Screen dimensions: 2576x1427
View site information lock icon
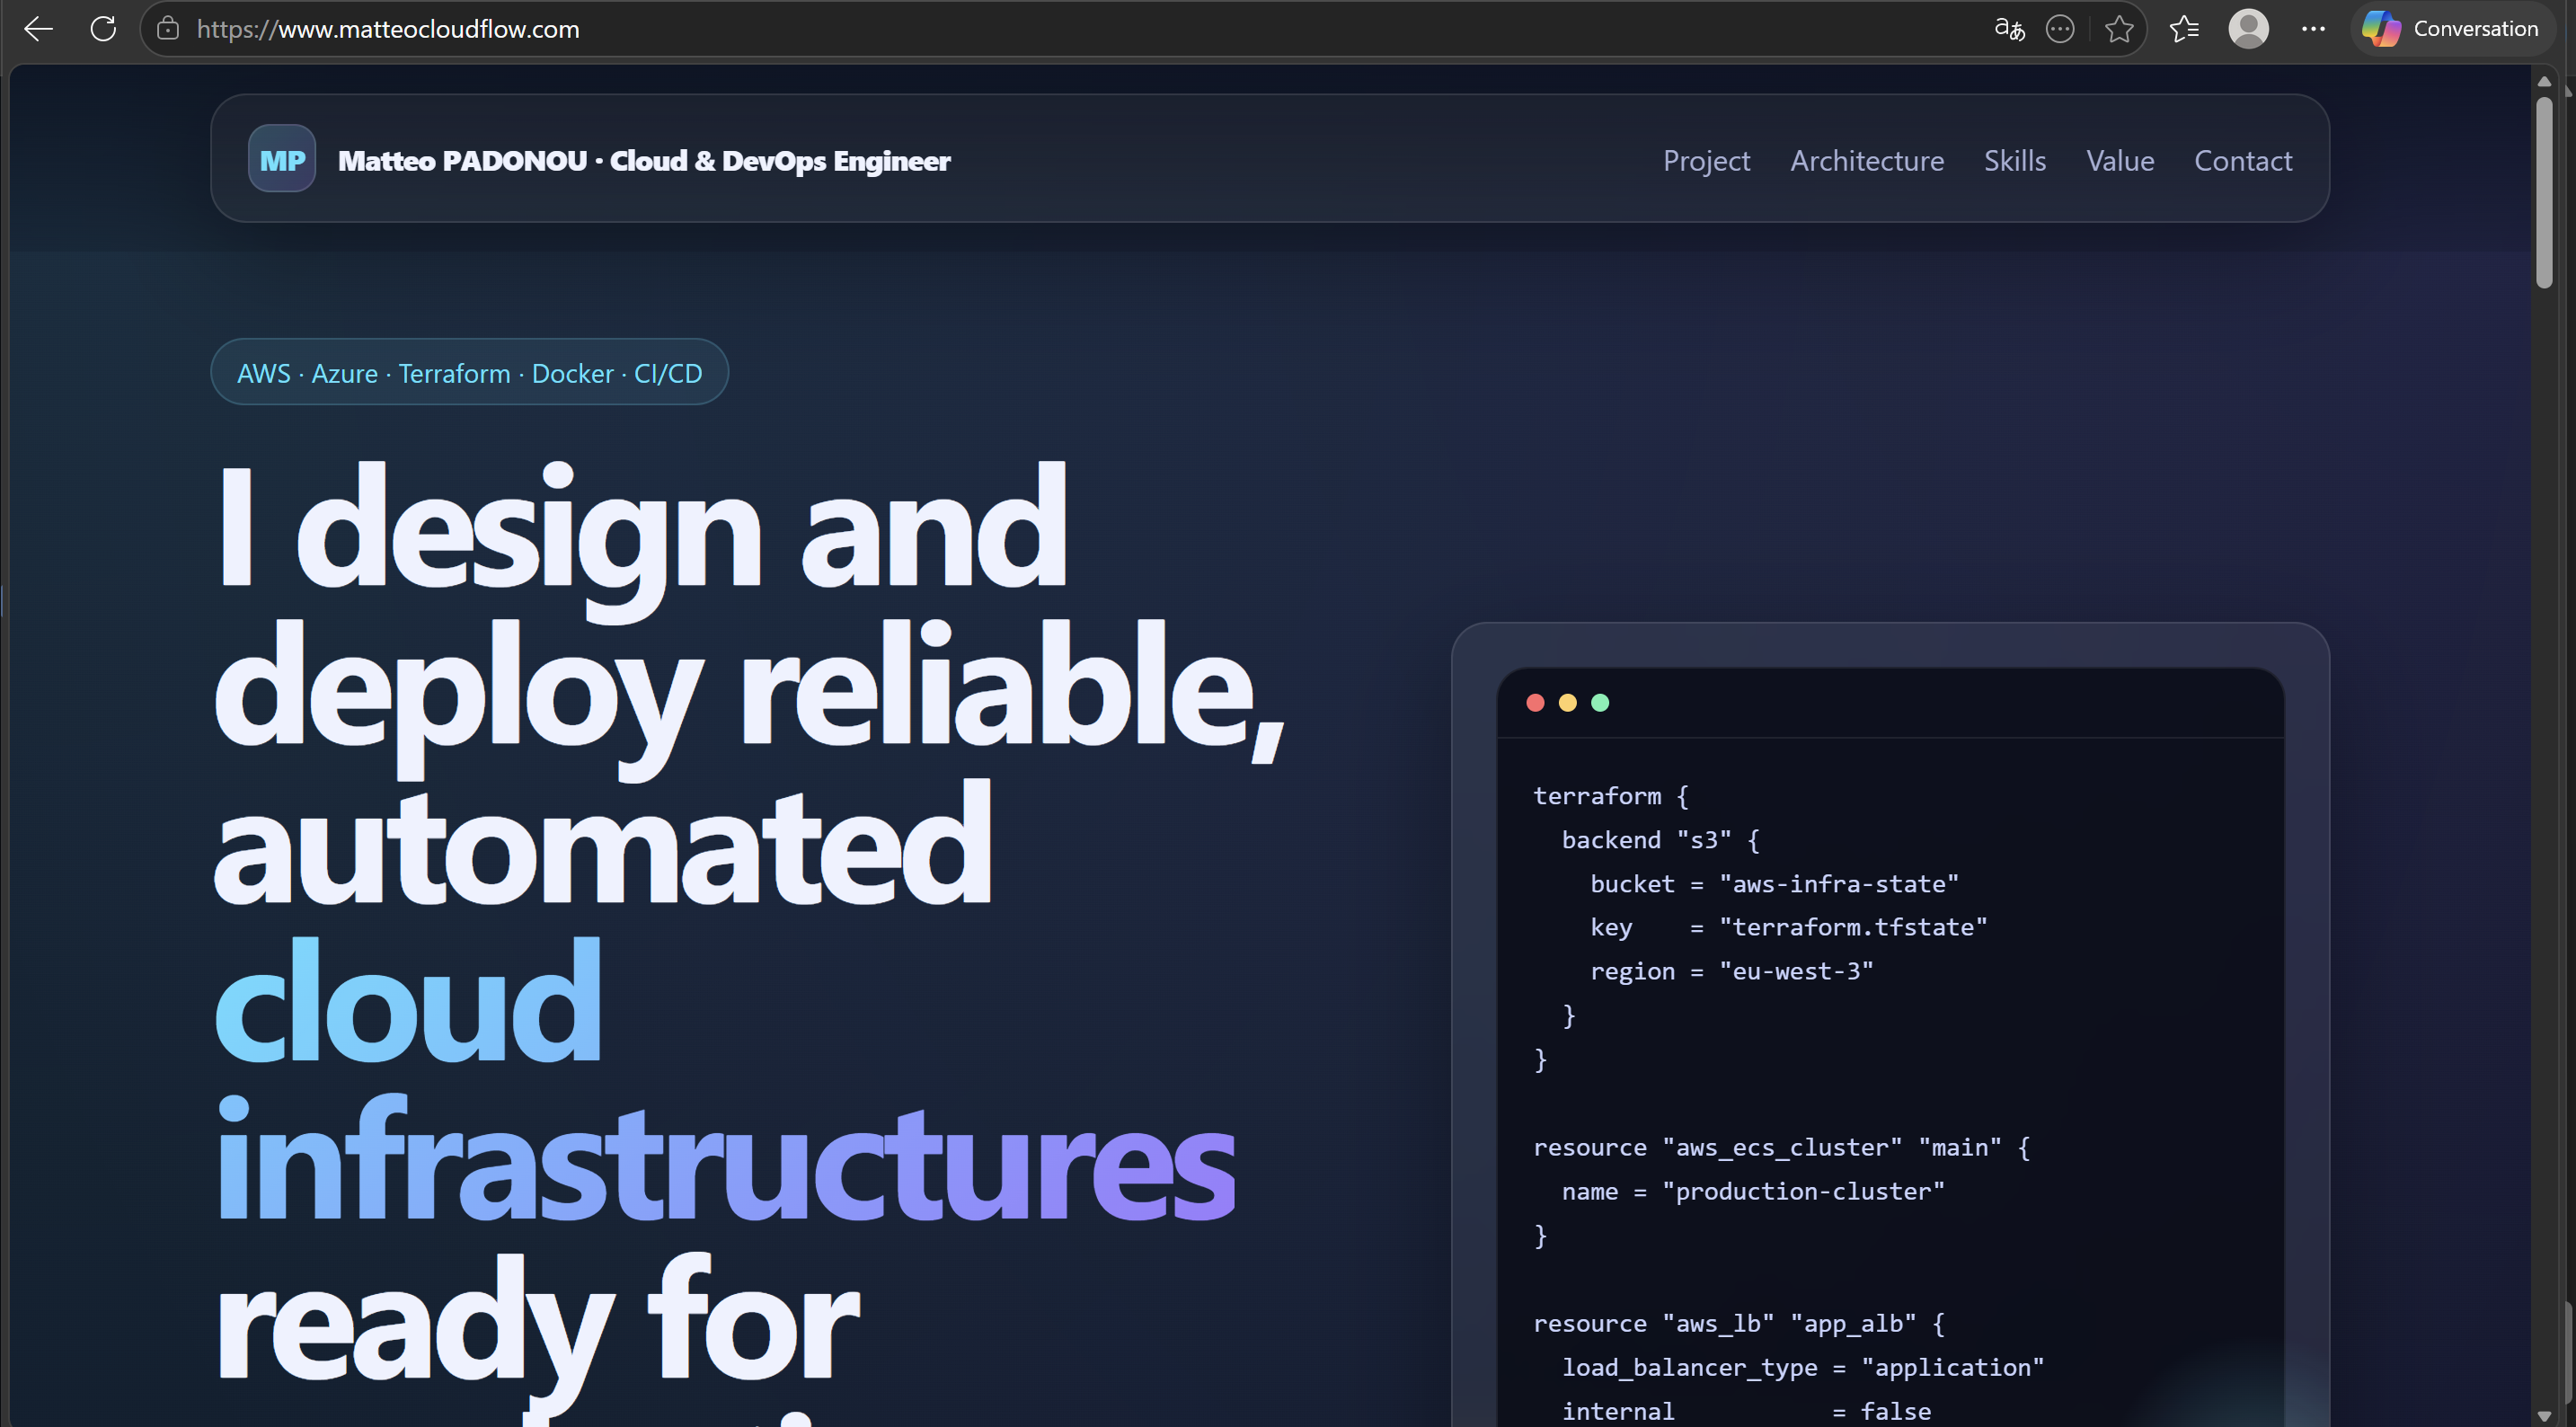coord(168,29)
